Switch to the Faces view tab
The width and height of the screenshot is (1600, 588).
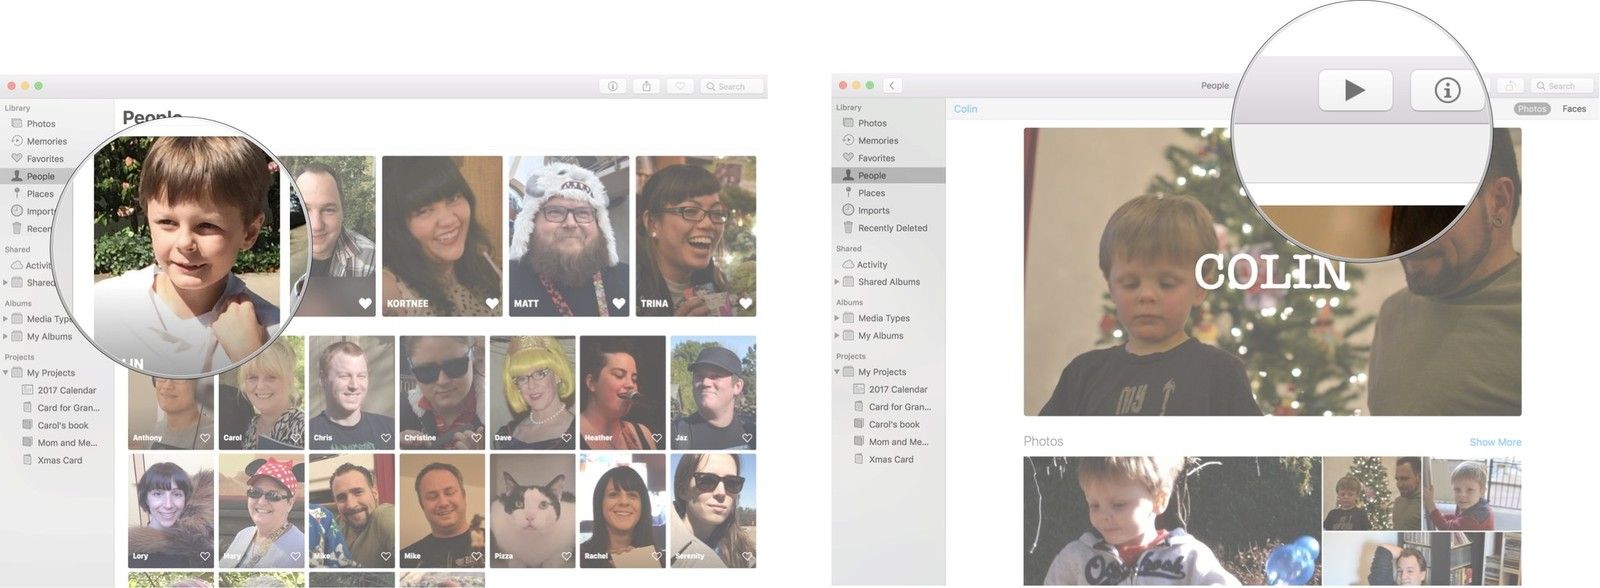tap(1574, 109)
